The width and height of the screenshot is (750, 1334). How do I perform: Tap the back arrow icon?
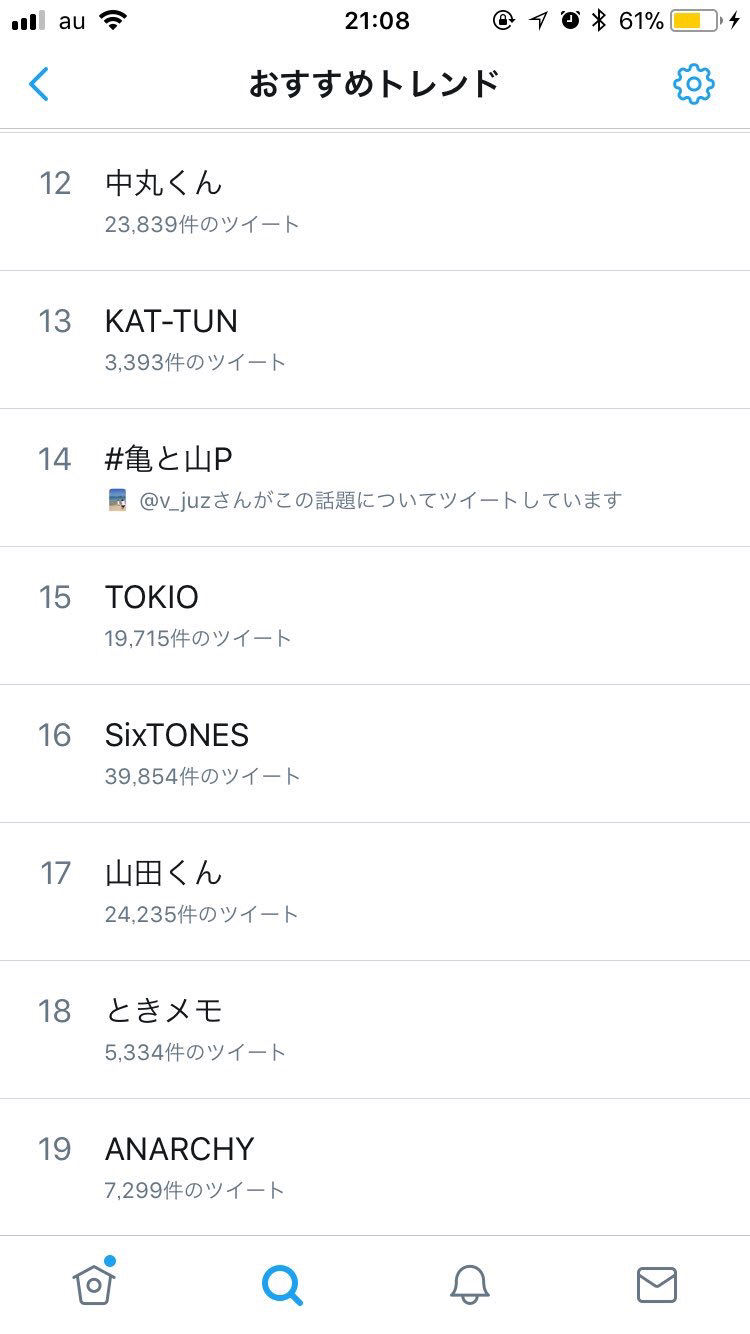tap(39, 85)
